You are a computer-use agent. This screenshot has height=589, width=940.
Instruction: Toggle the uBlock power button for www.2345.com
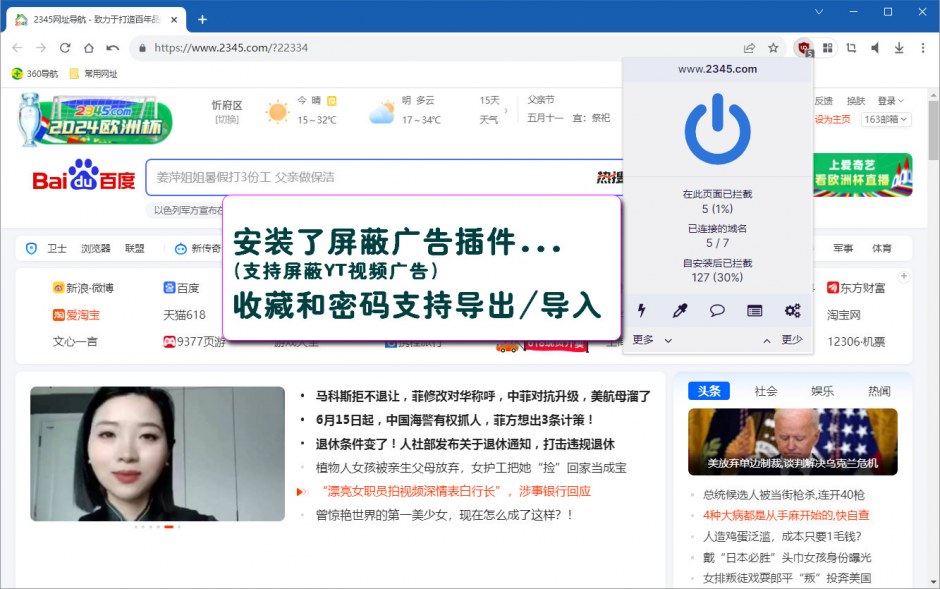pos(718,129)
